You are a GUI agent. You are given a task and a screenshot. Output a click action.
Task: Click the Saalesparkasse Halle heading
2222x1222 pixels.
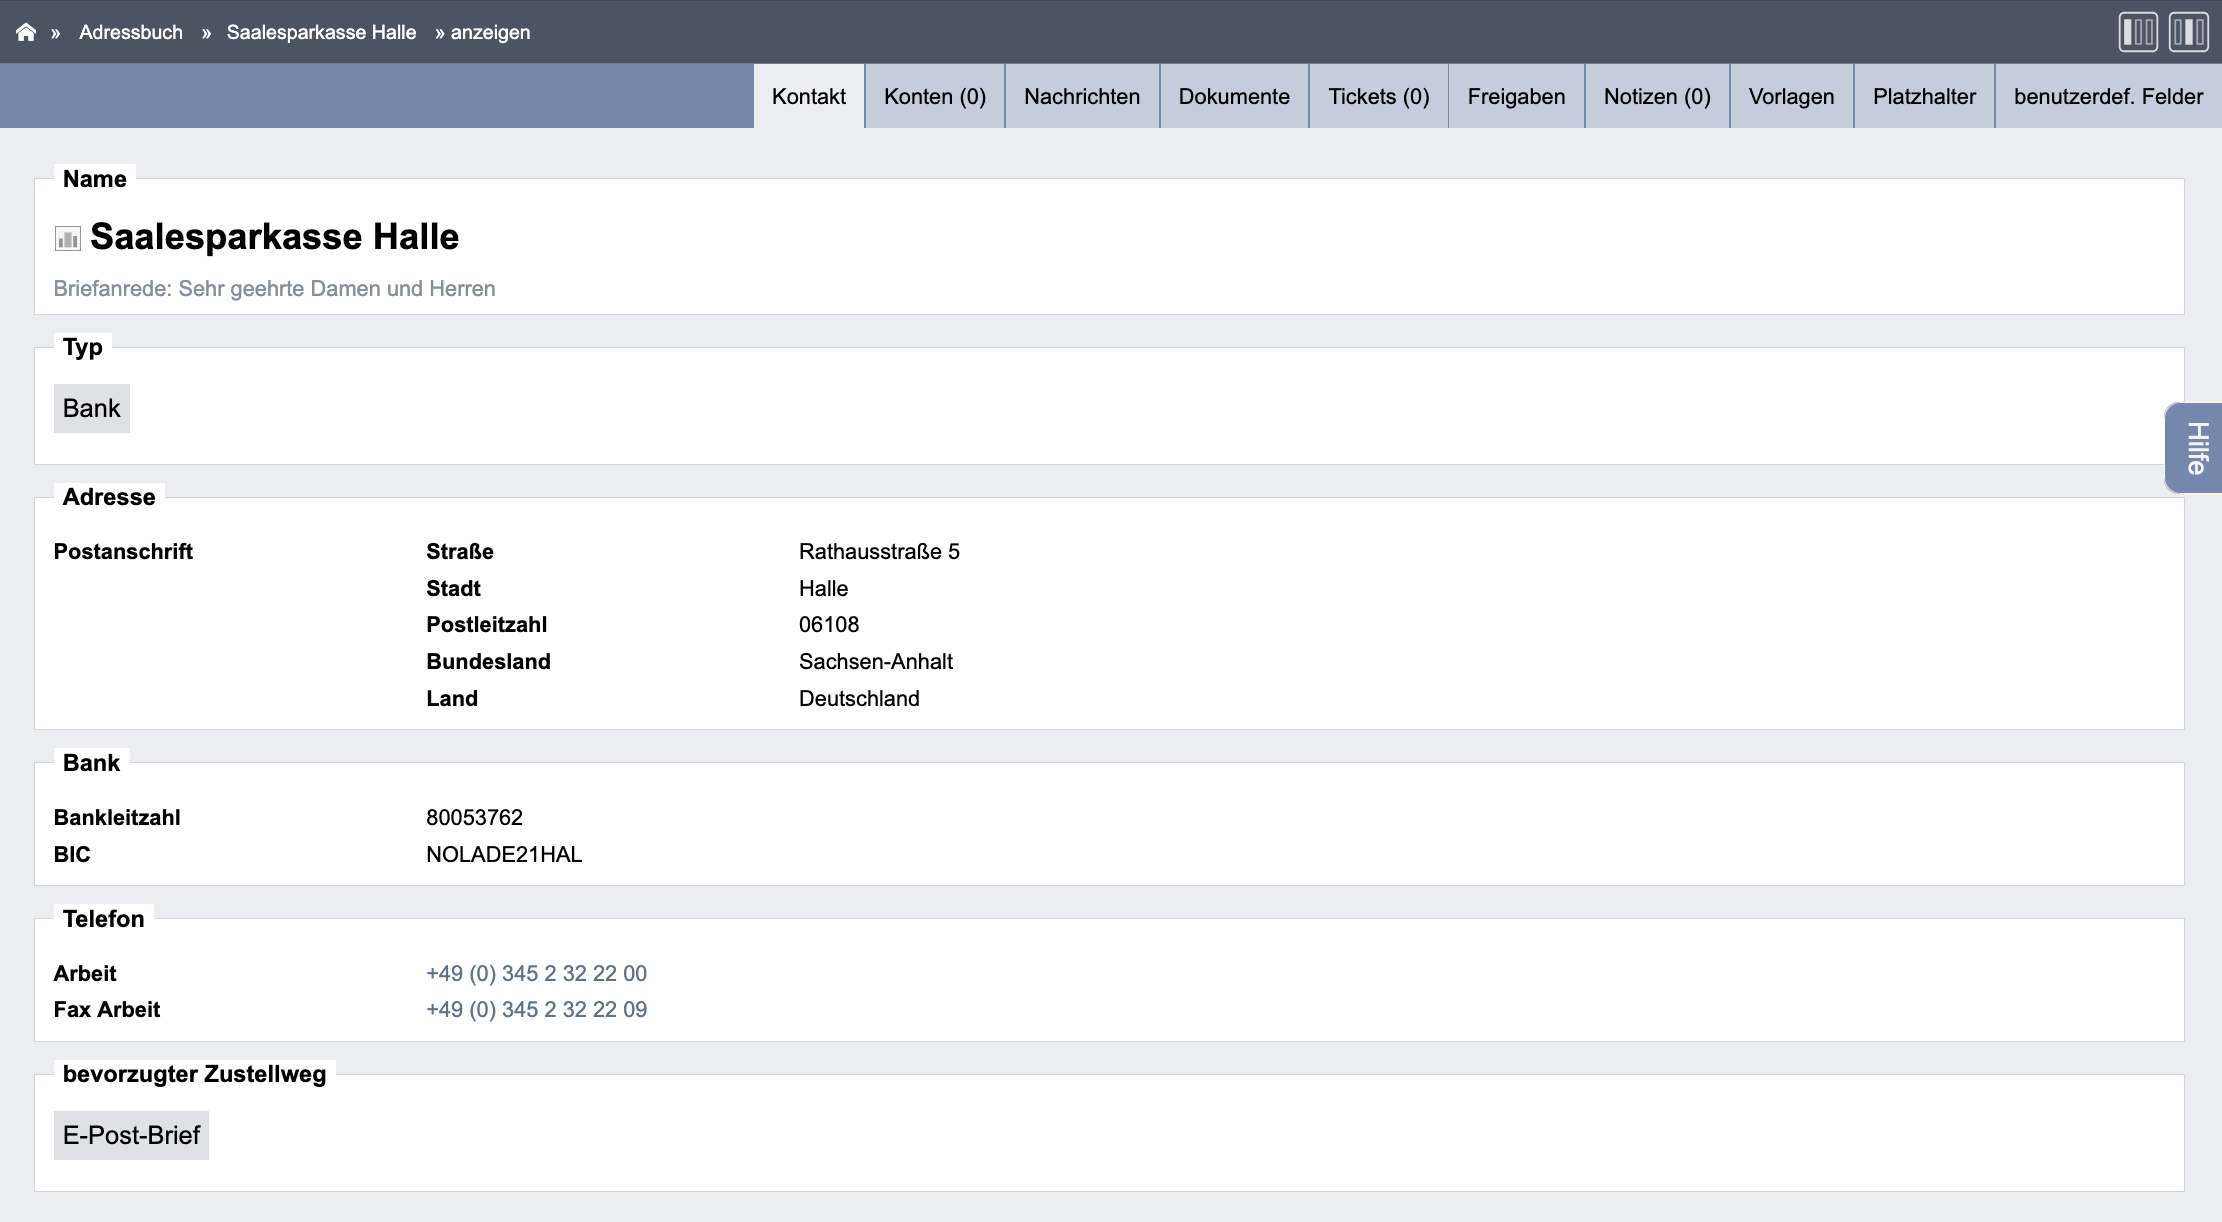coord(275,237)
